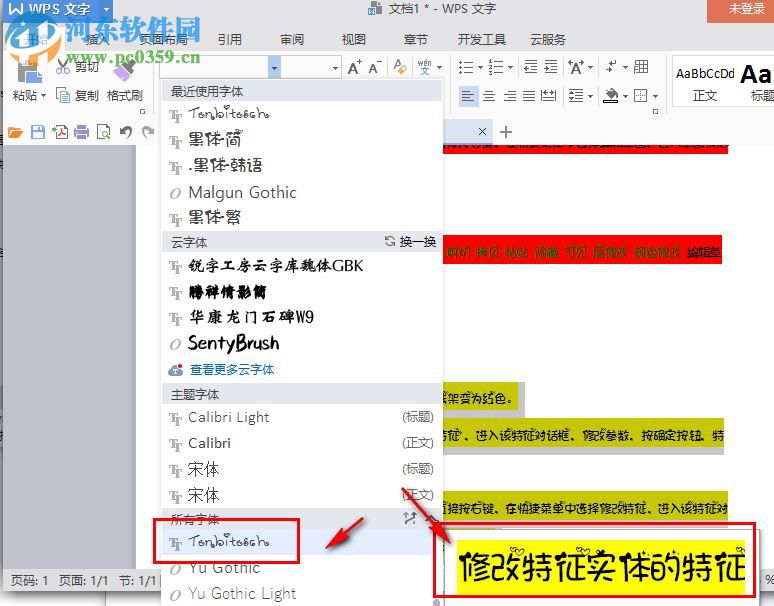Screen dimensions: 774x606
Task: Open the 开发工具 tab
Action: tap(481, 39)
